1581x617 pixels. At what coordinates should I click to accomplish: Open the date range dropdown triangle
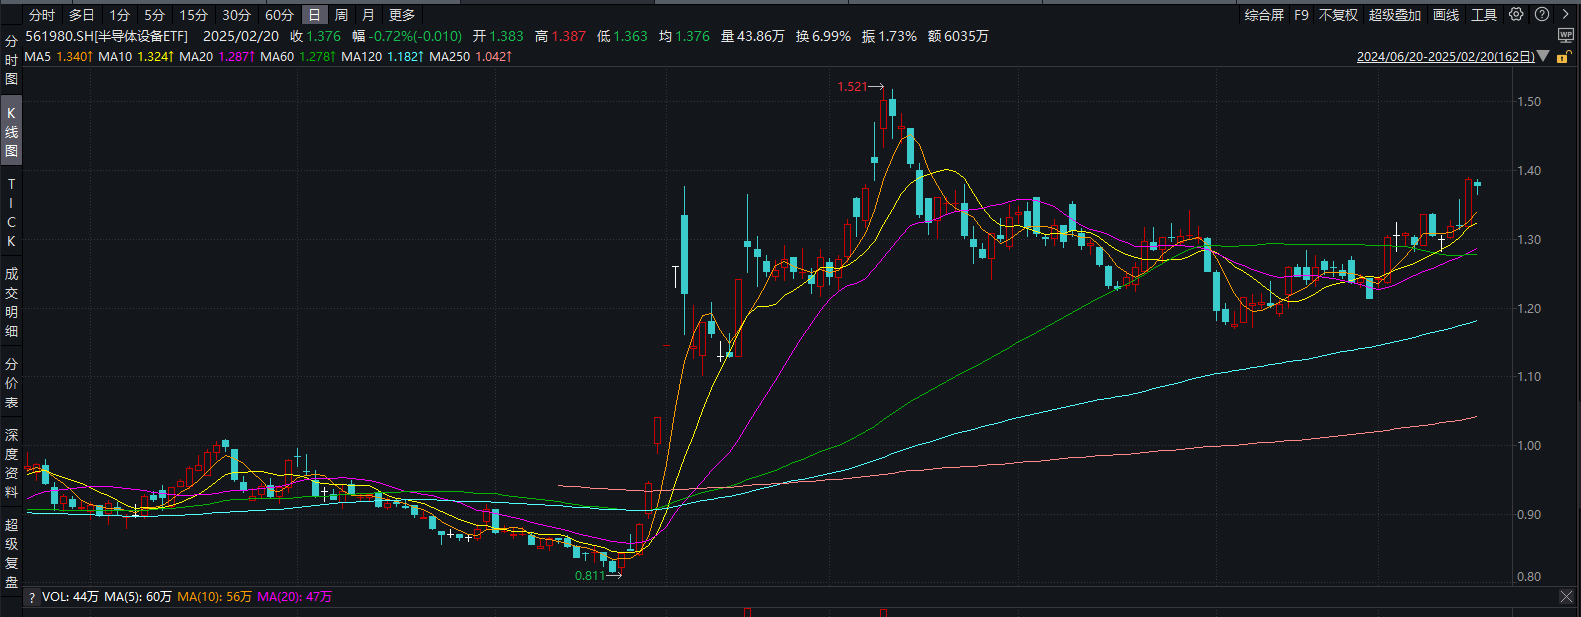1544,58
